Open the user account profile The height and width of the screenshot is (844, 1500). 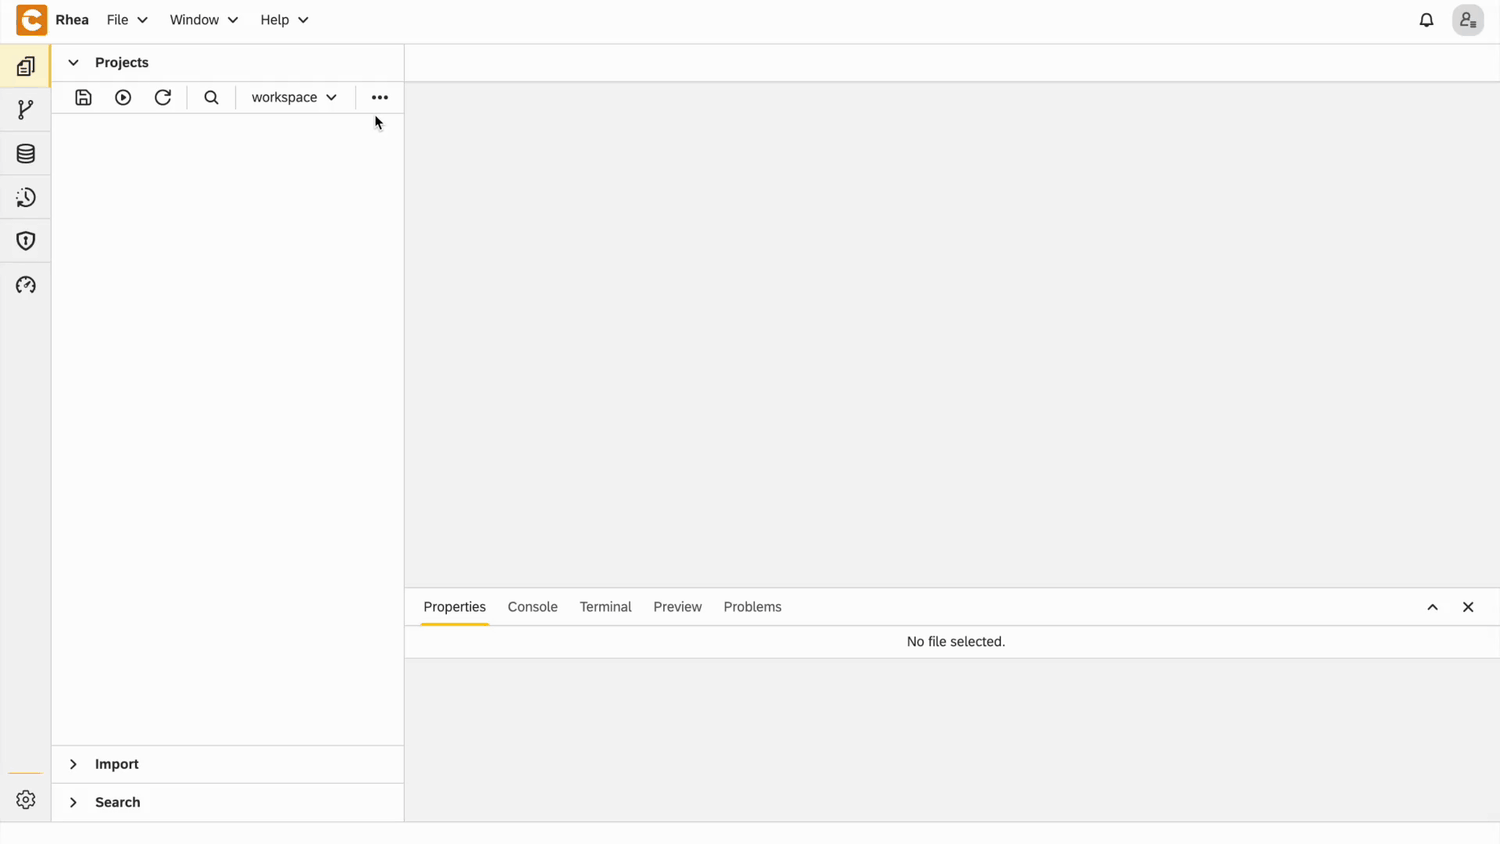[x=1467, y=20]
